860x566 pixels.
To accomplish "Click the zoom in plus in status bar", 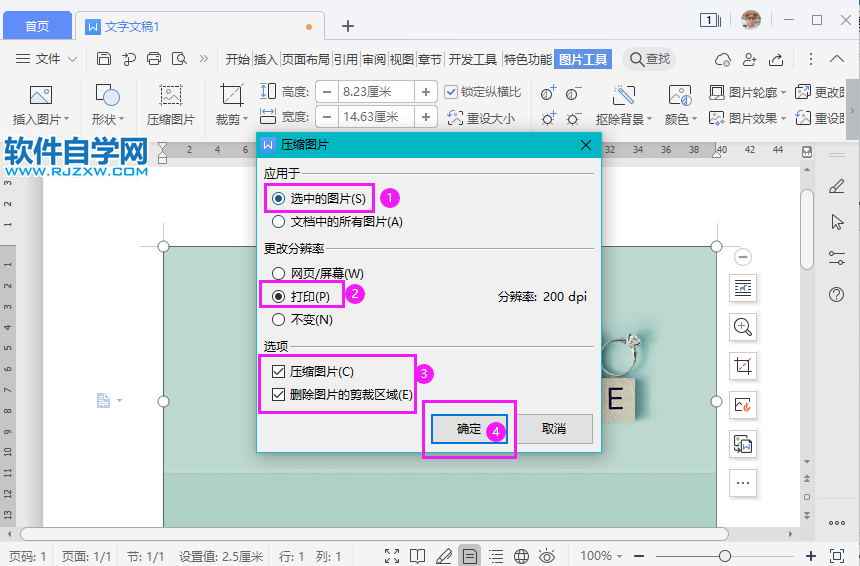I will (x=811, y=556).
